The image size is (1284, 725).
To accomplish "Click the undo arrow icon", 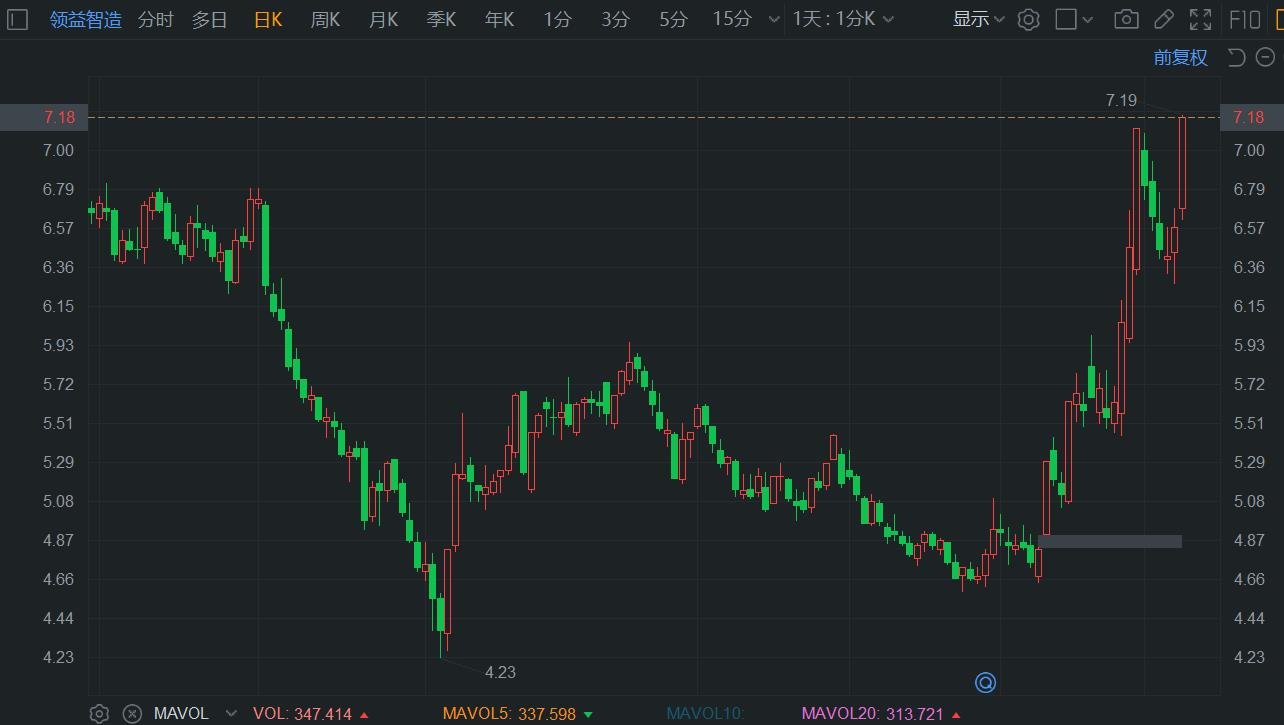I will 1236,57.
